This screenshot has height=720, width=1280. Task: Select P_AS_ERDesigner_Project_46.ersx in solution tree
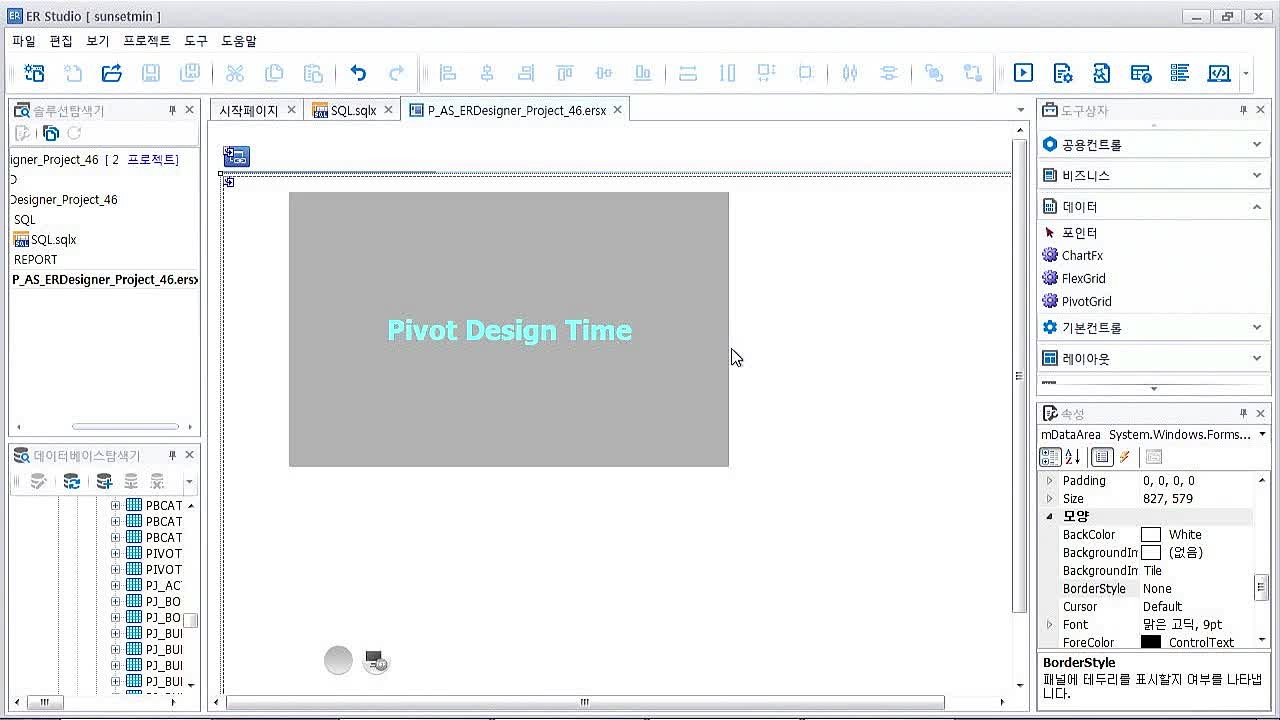105,280
